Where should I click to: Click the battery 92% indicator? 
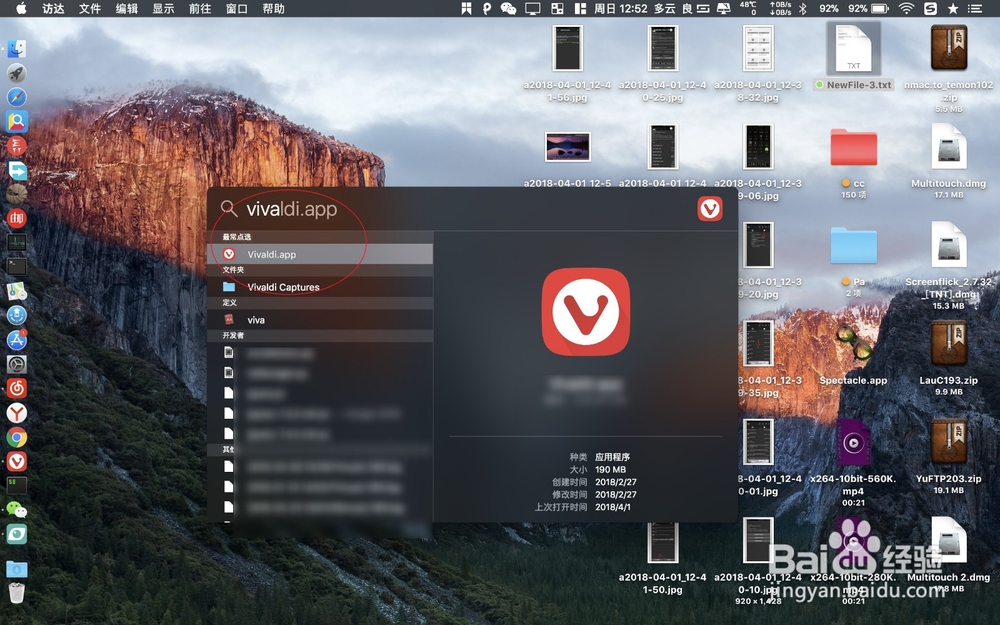point(868,8)
